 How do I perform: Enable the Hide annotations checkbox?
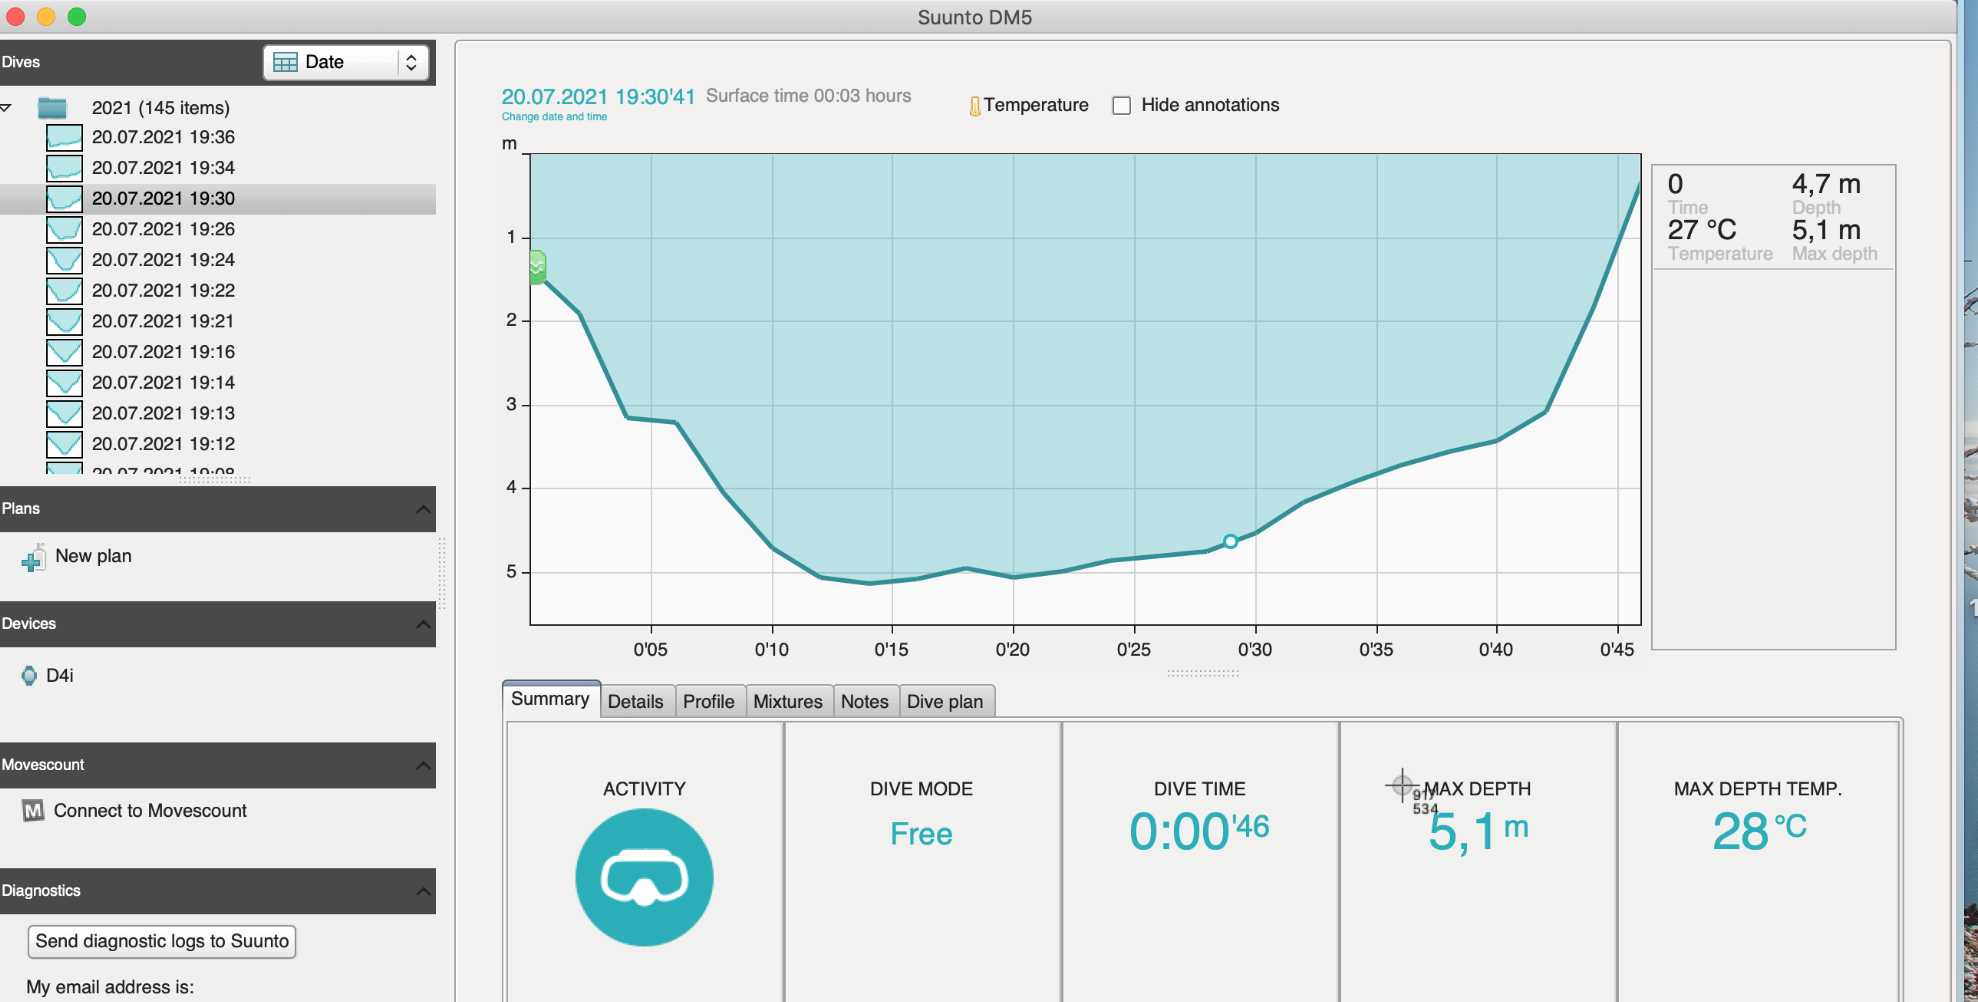point(1122,106)
